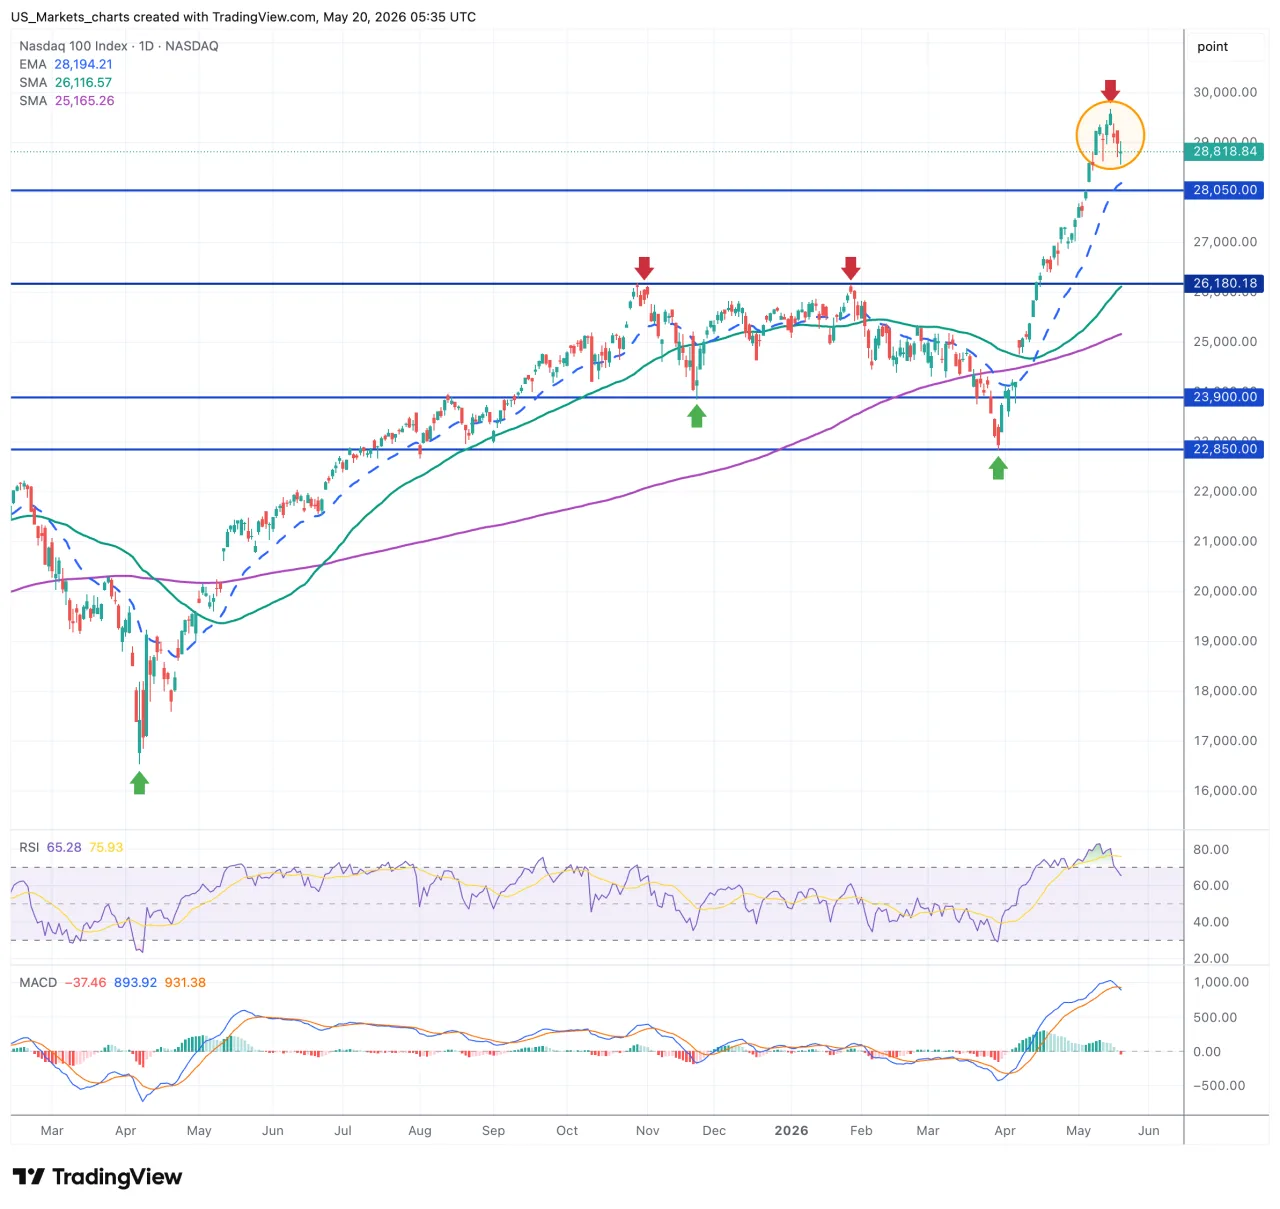Click the 26,180.18 price level label
This screenshot has width=1280, height=1209.
coord(1225,284)
